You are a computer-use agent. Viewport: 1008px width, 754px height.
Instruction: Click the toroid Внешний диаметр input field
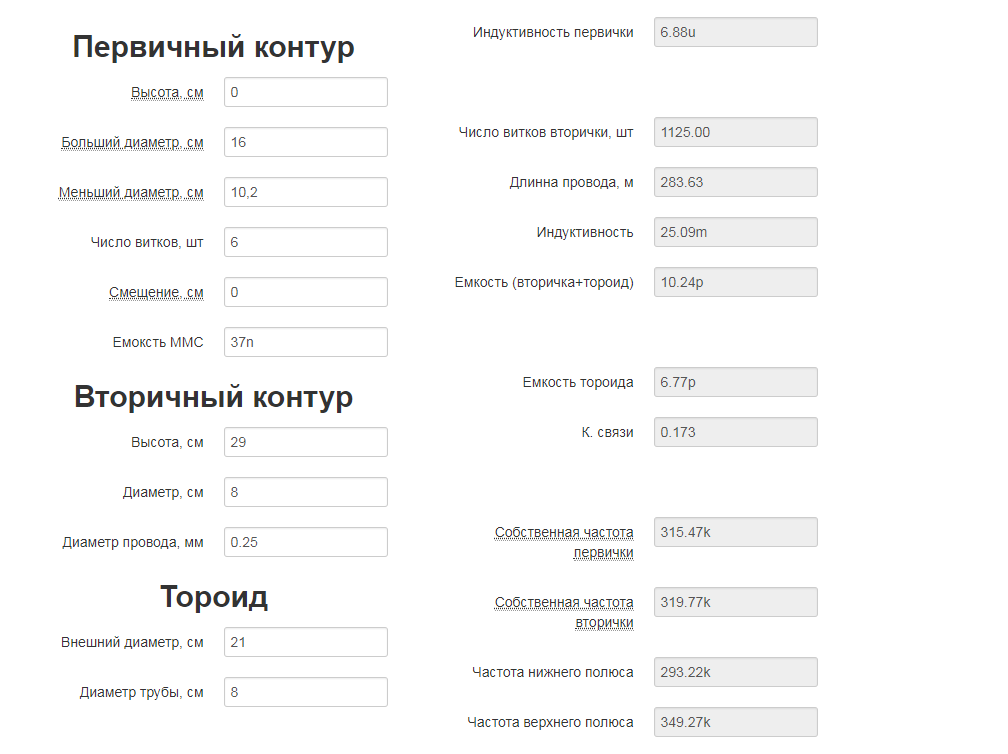(305, 642)
